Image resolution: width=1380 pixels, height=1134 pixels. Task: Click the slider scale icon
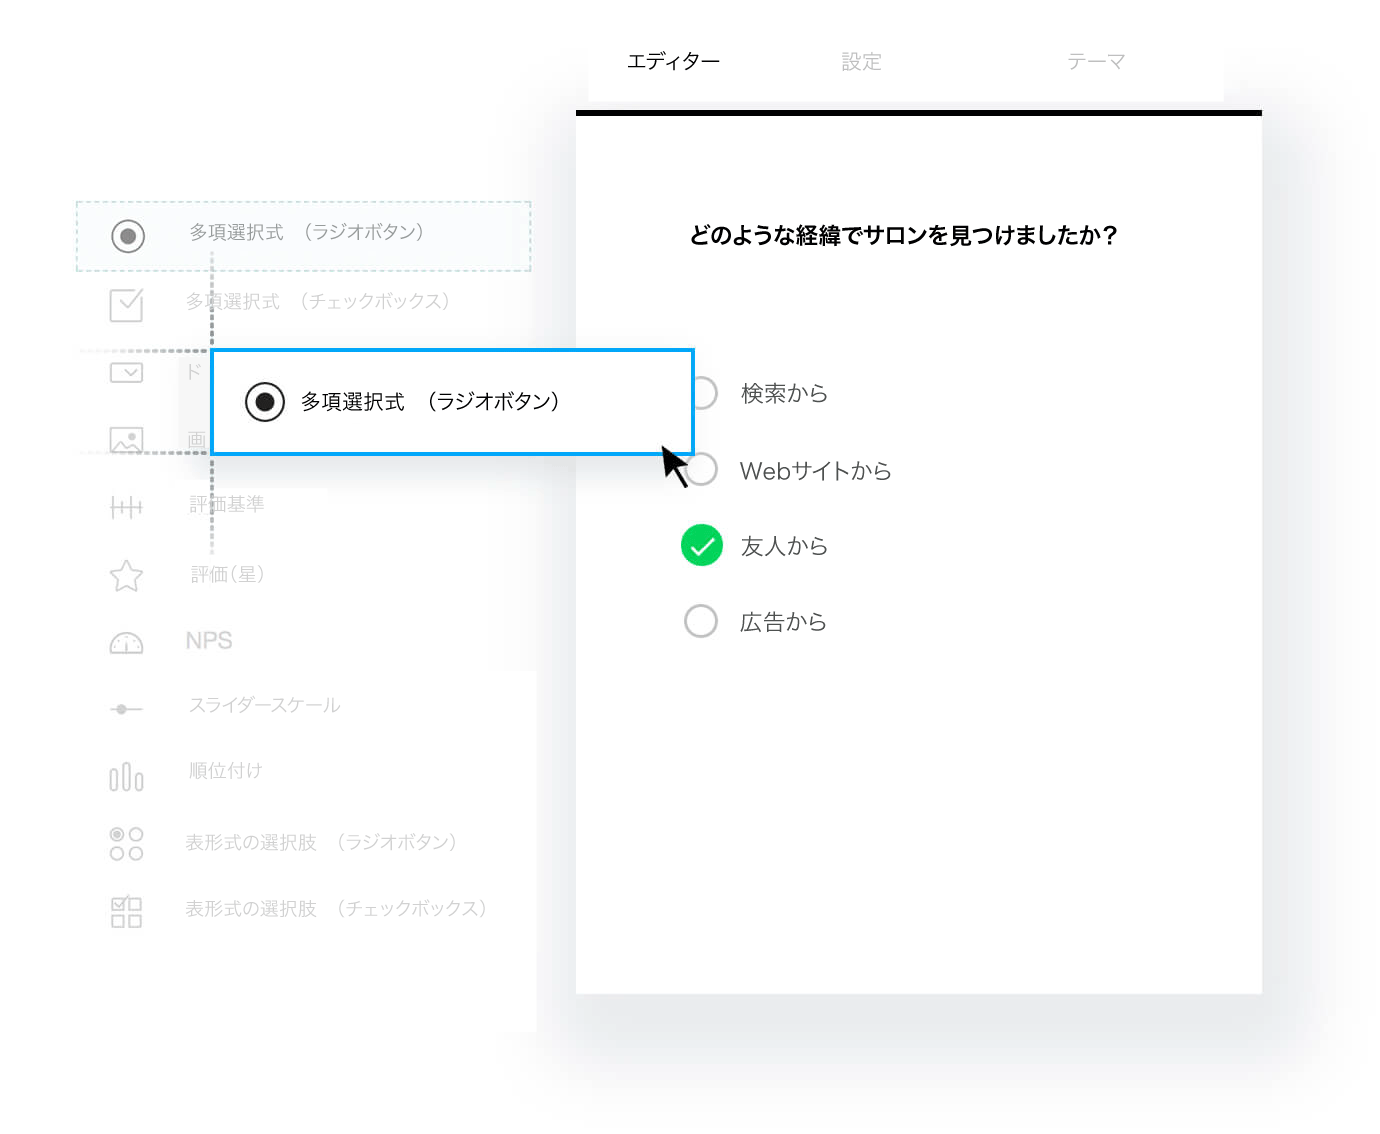click(126, 709)
